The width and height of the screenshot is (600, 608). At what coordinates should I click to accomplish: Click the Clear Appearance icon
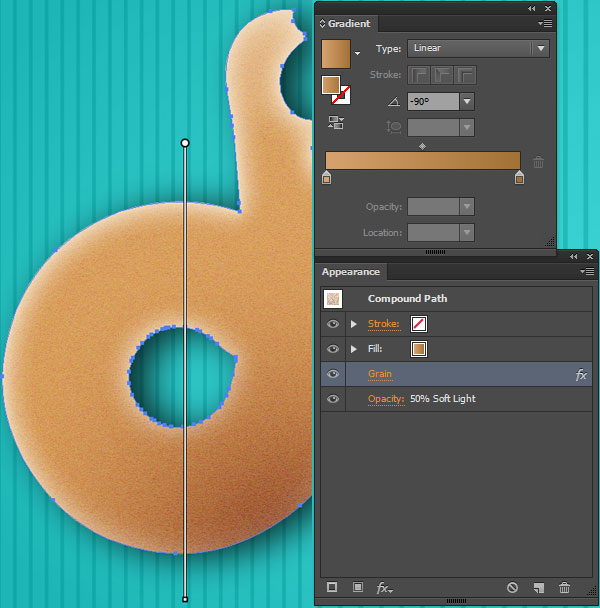(x=512, y=588)
